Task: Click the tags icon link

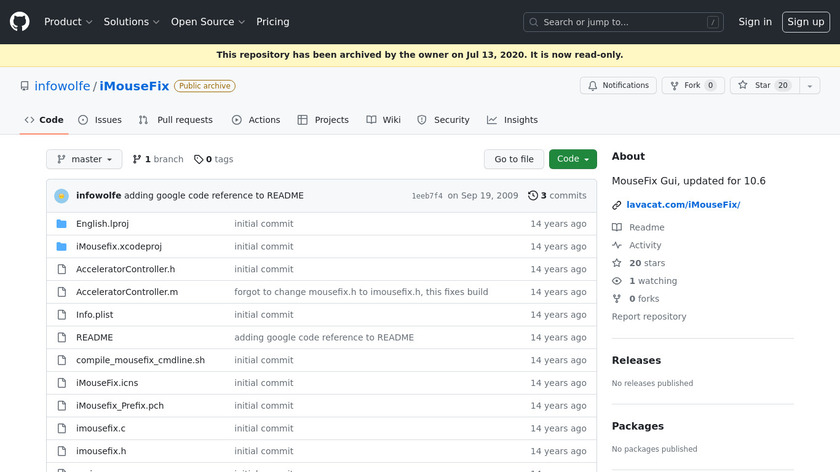Action: click(x=198, y=159)
